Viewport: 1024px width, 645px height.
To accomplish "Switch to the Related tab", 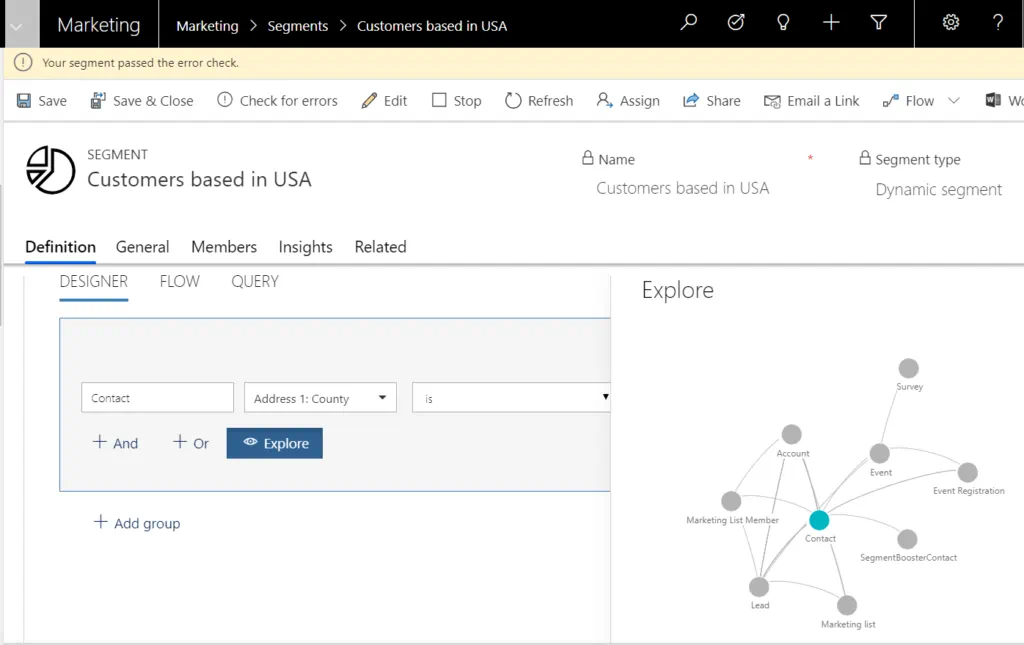I will pyautogui.click(x=381, y=247).
